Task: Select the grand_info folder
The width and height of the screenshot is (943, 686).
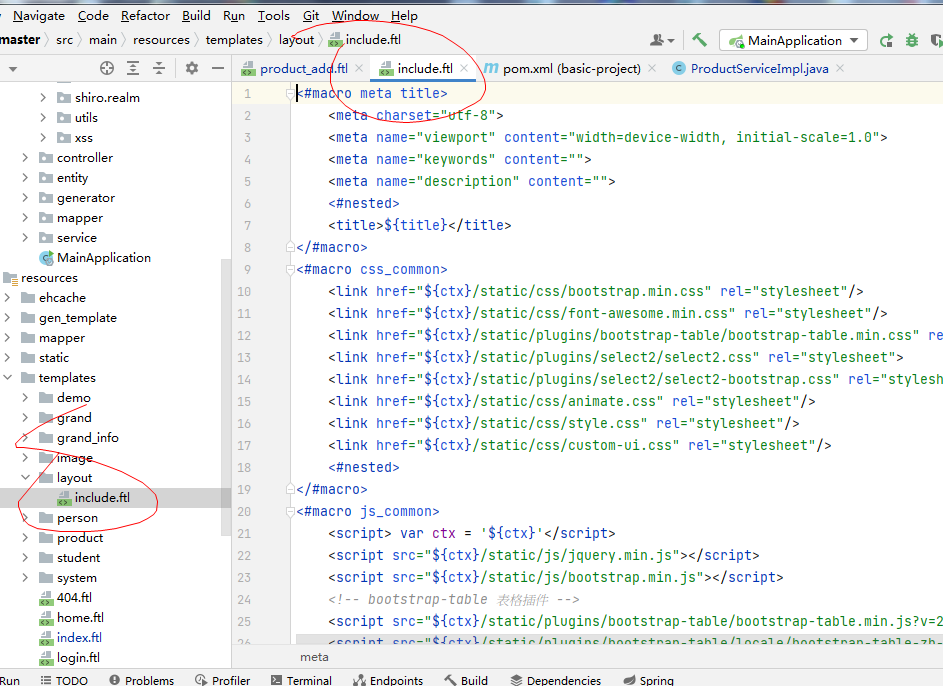Action: [x=88, y=438]
